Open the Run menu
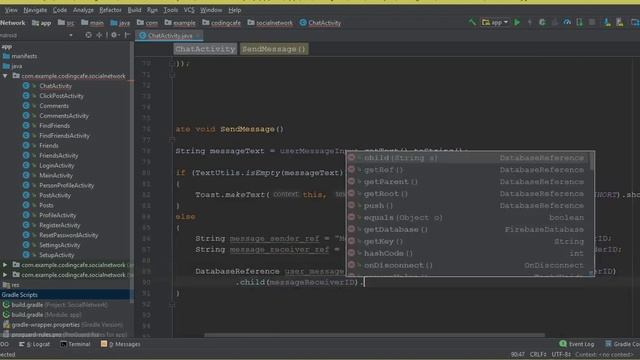 pos(152,10)
